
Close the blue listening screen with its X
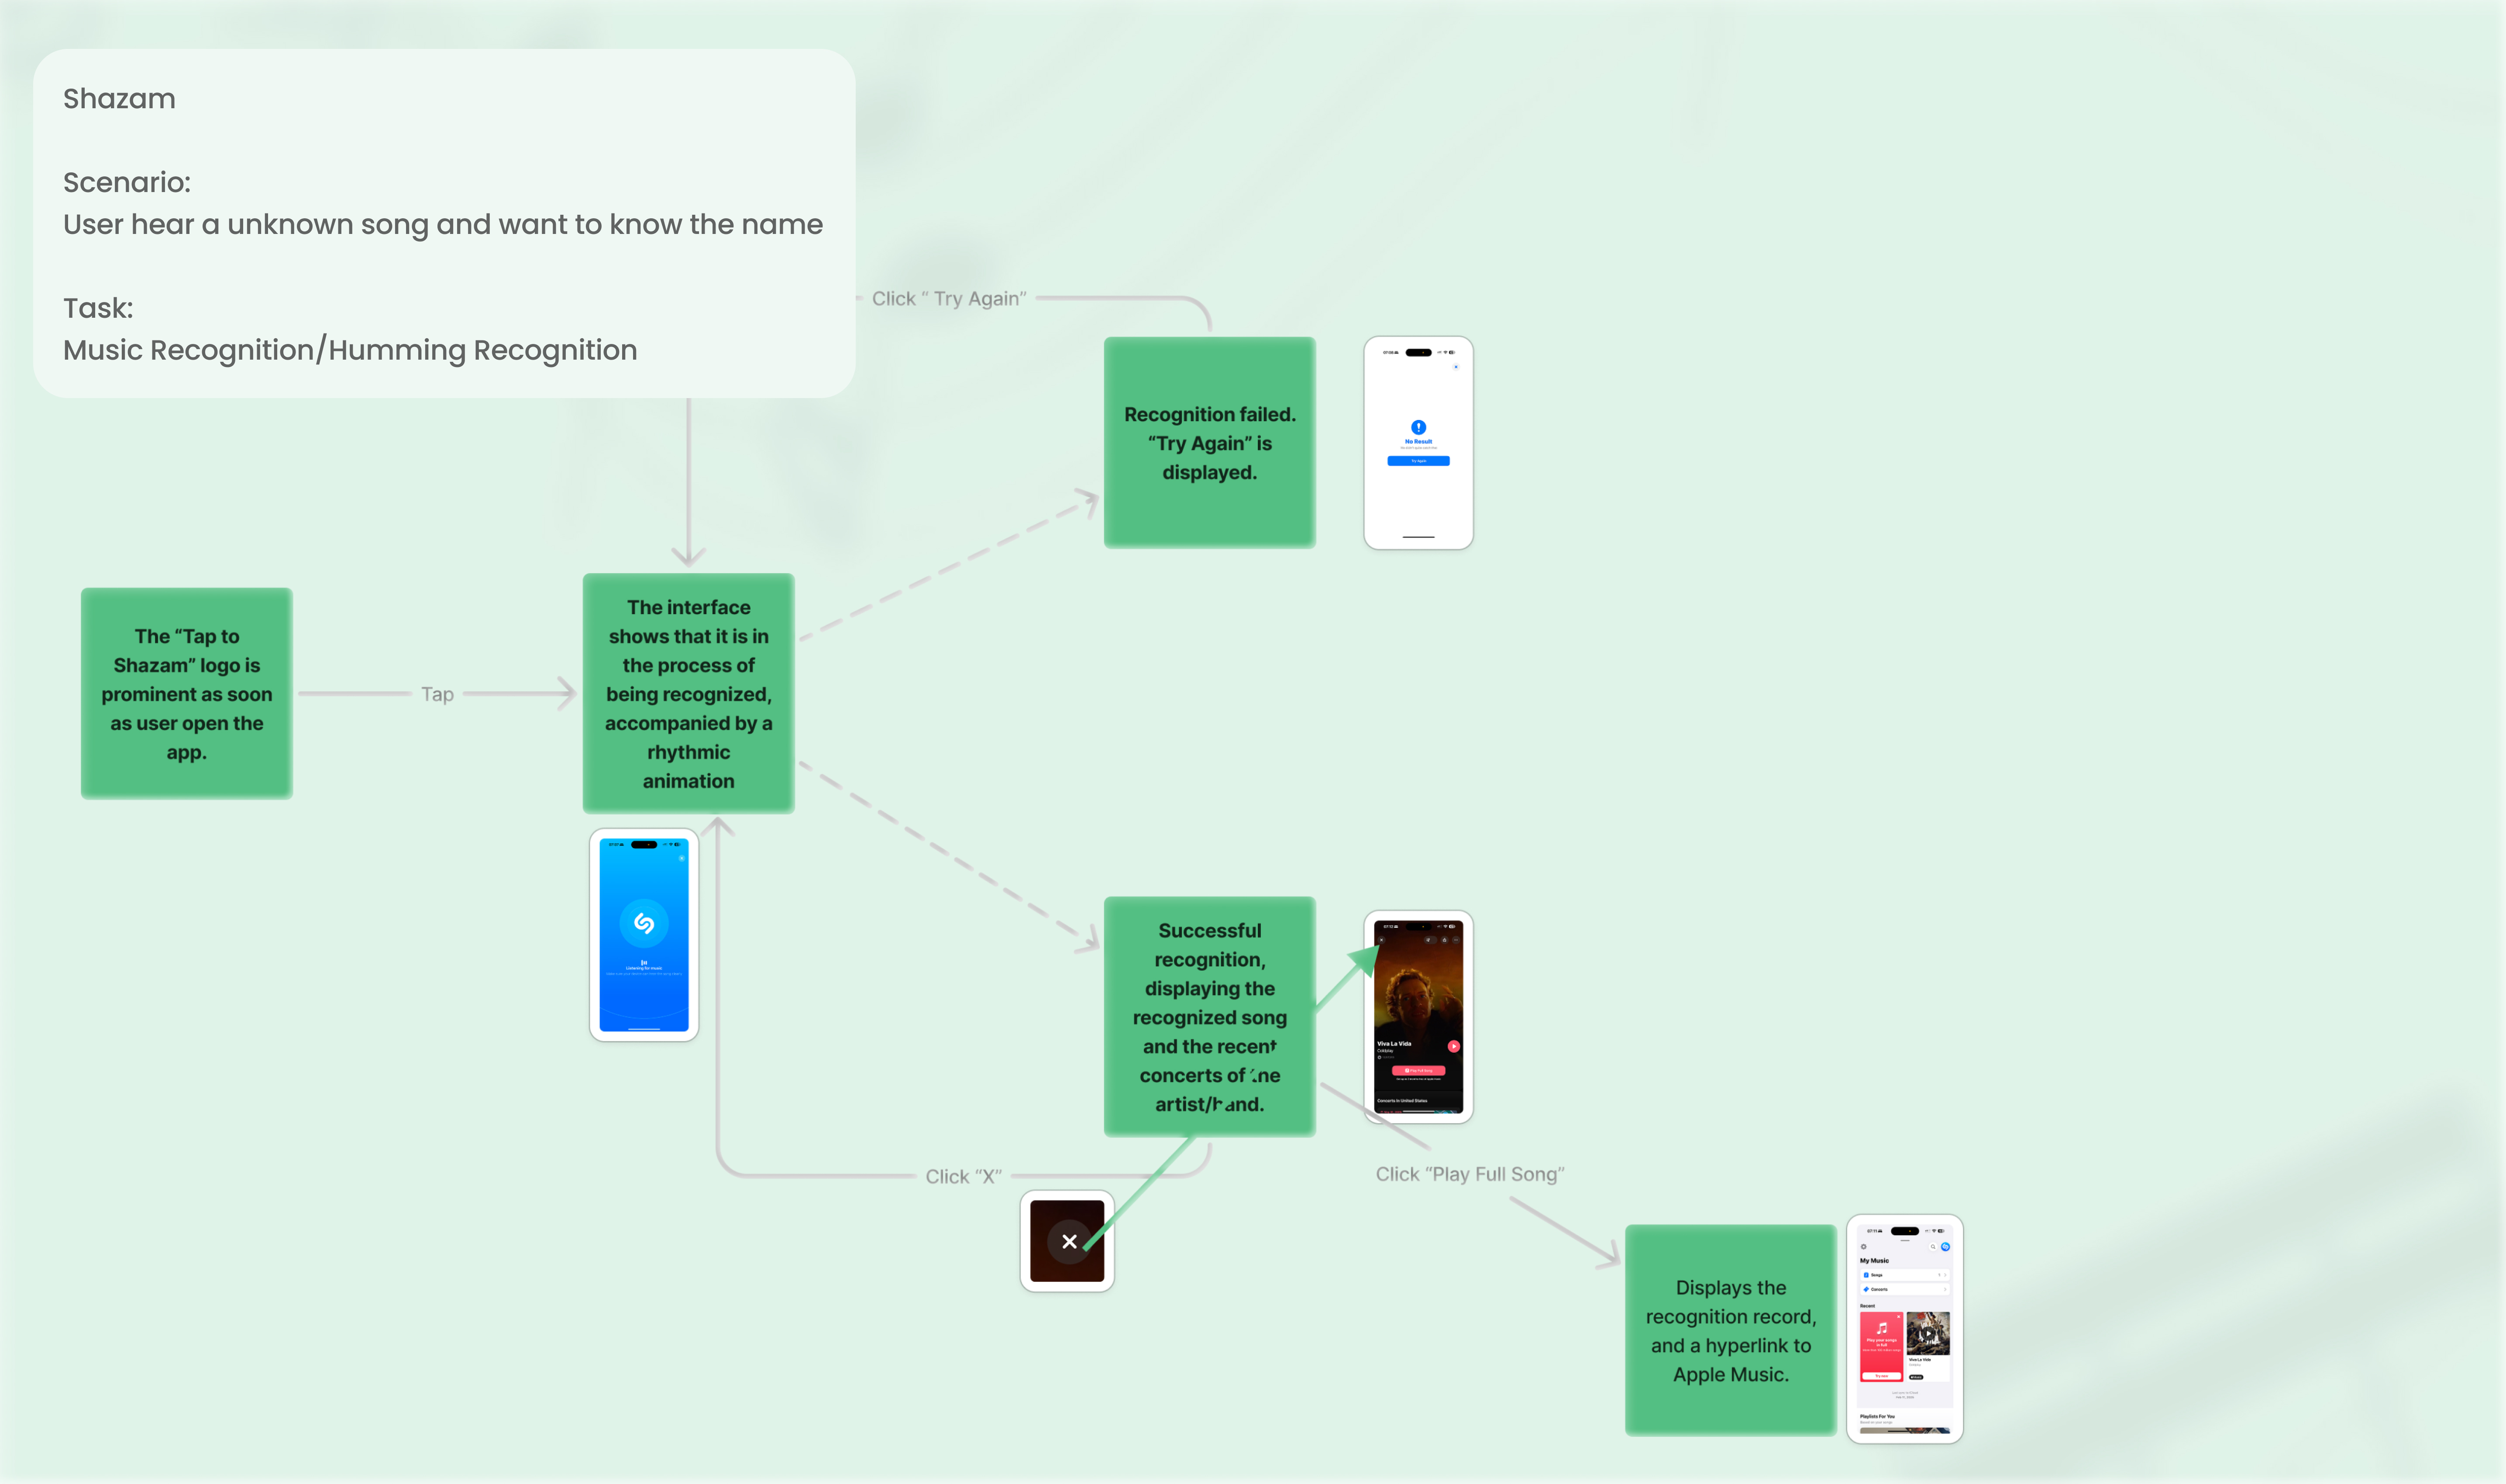click(682, 858)
